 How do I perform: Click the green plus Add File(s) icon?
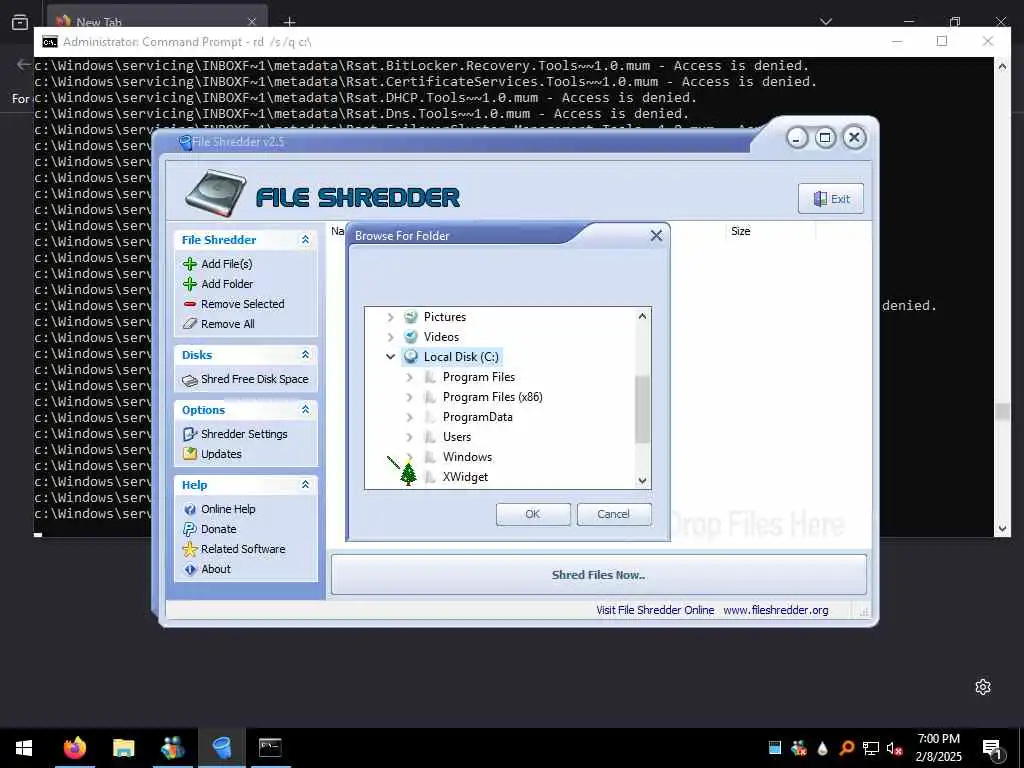coord(189,264)
